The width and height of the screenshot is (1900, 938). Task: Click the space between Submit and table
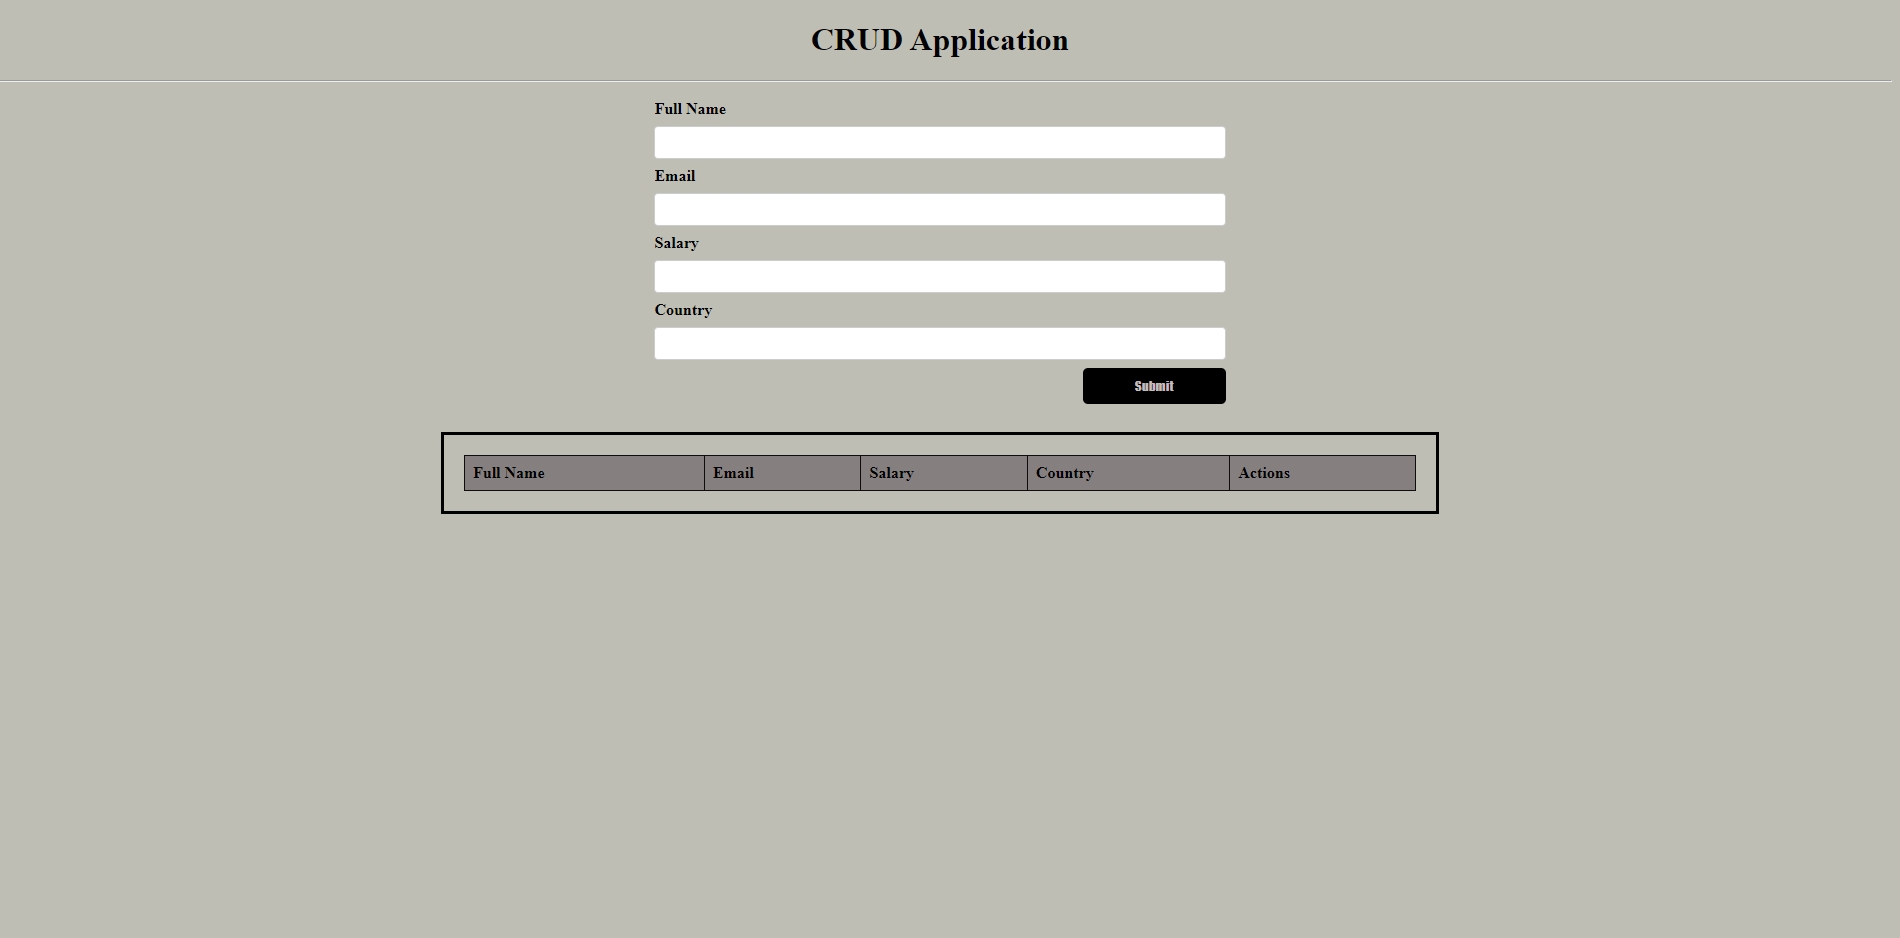940,418
